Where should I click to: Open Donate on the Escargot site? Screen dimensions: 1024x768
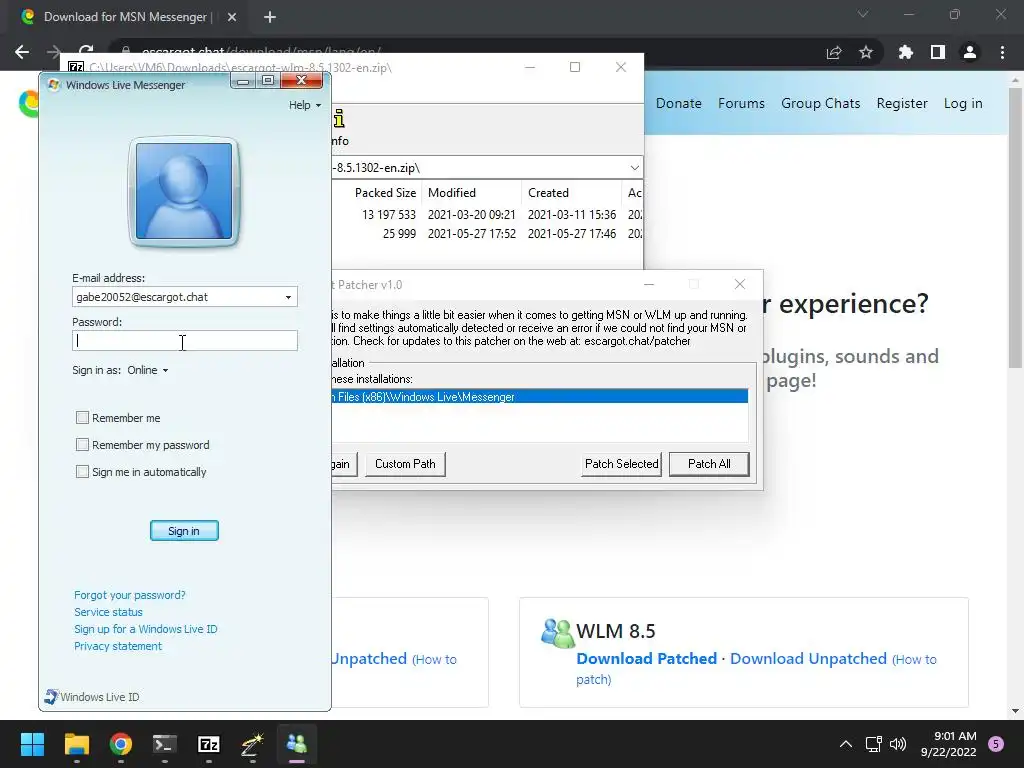(x=679, y=103)
